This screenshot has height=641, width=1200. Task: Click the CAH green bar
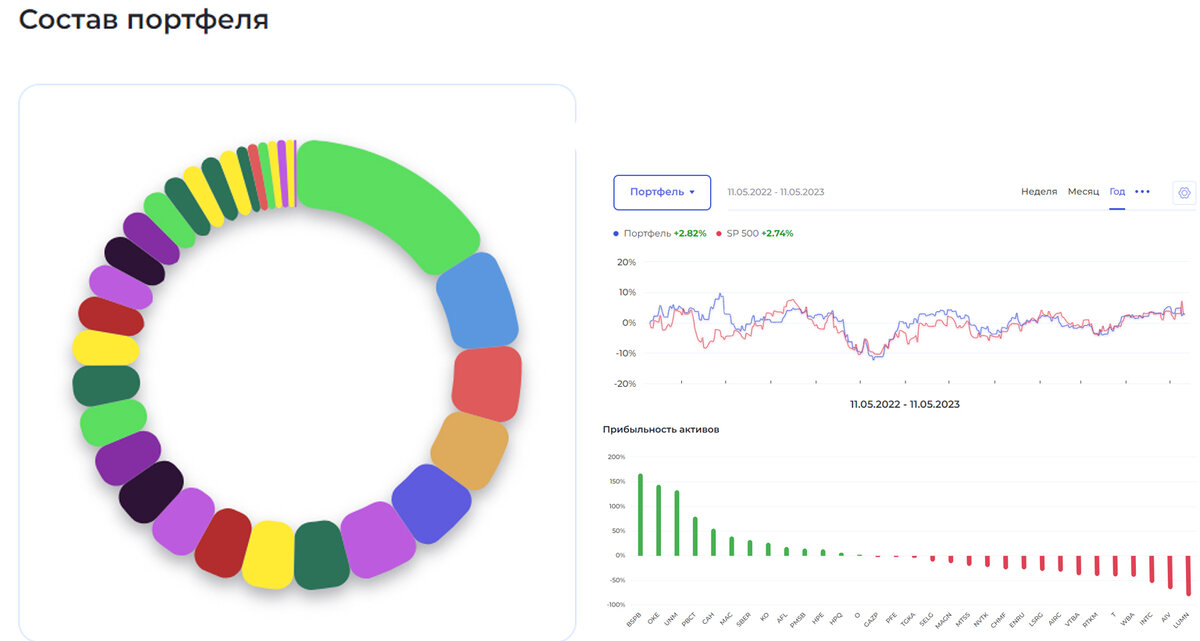coord(713,543)
